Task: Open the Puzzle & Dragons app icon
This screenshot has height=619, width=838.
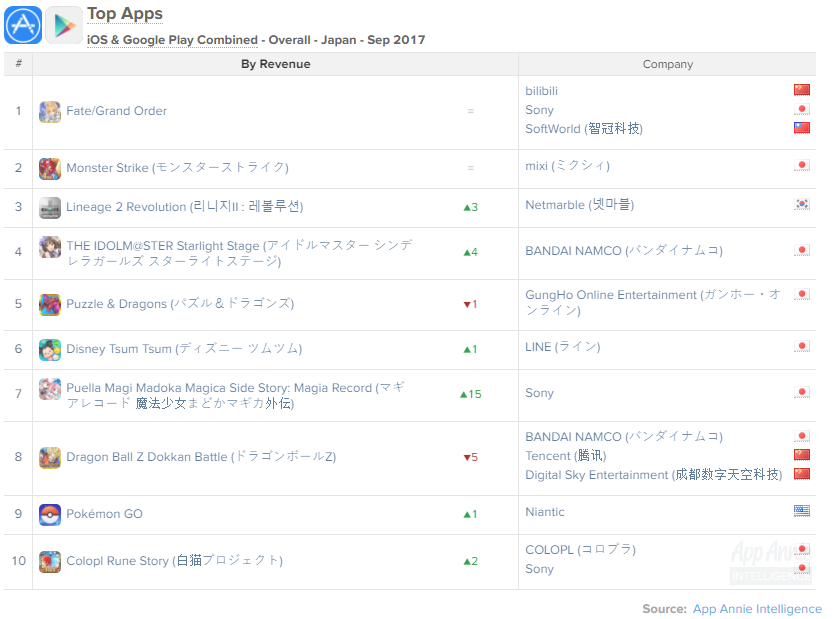Action: click(50, 305)
